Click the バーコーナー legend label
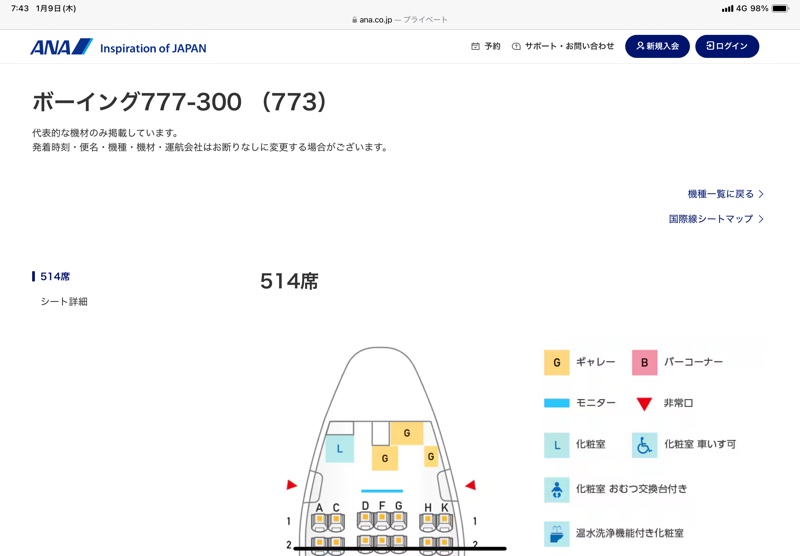The height and width of the screenshot is (556, 800). coord(693,362)
